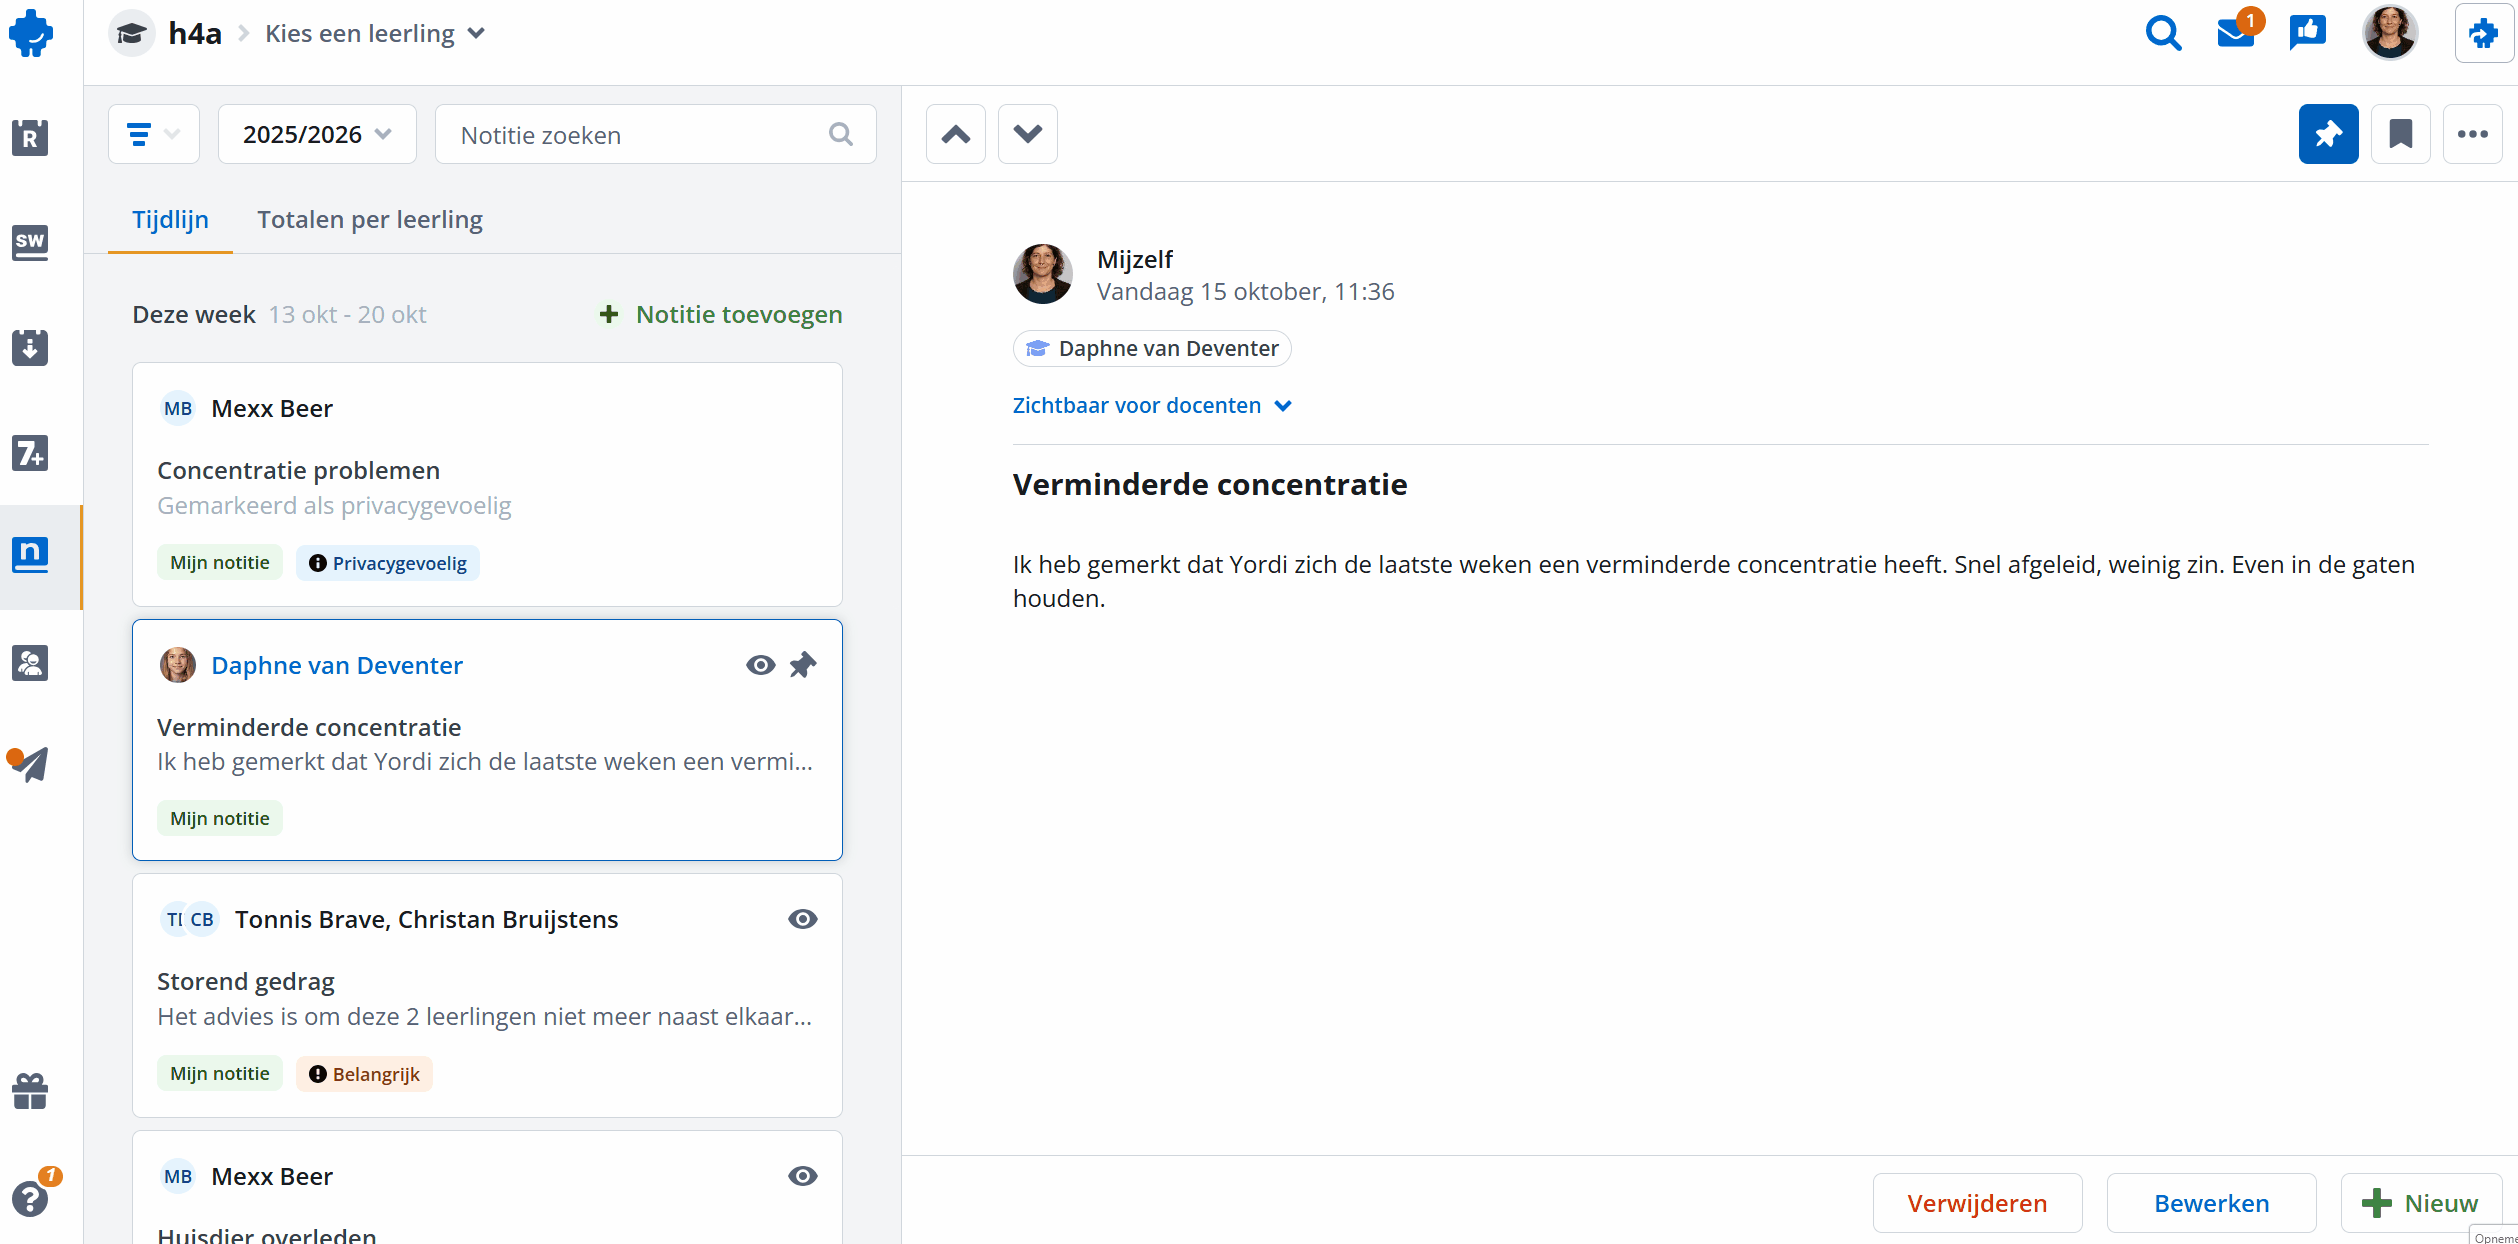Image resolution: width=2518 pixels, height=1244 pixels.
Task: Open the Somtoday messages inbox icon
Action: [2235, 32]
